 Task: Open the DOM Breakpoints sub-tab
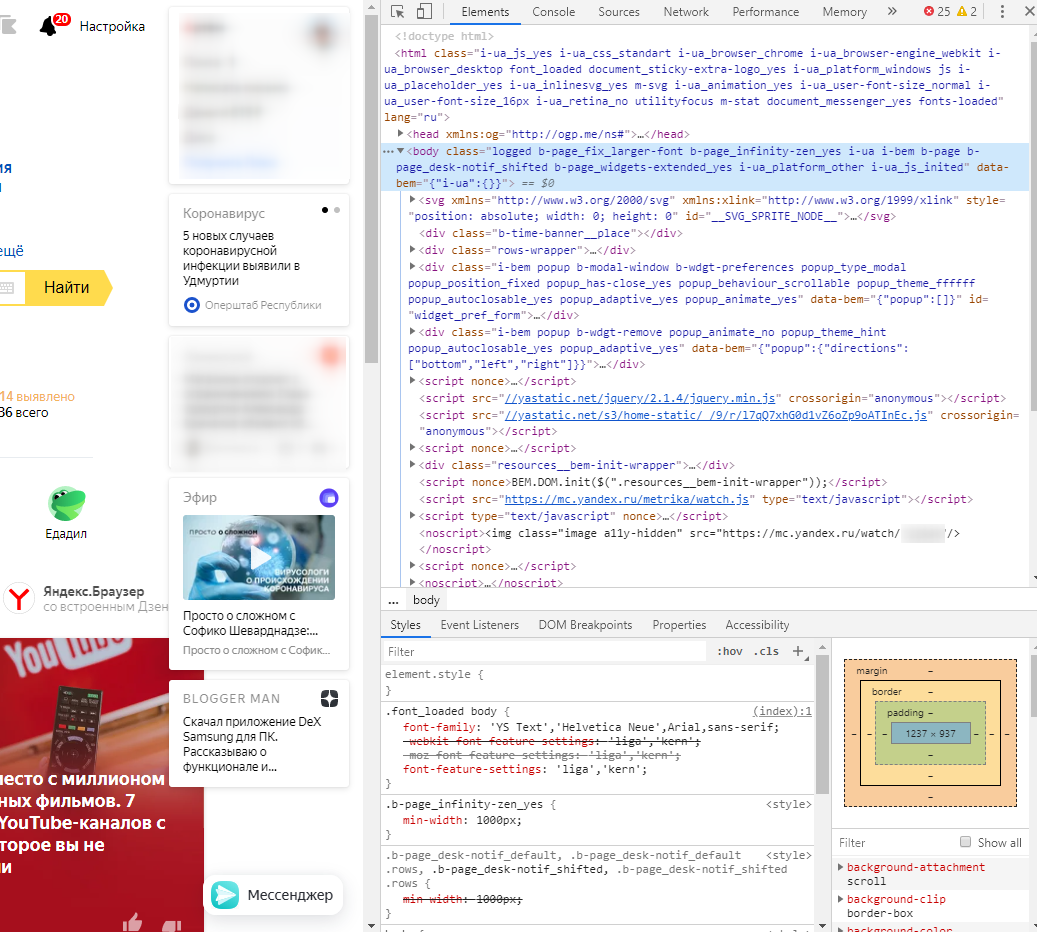(585, 625)
